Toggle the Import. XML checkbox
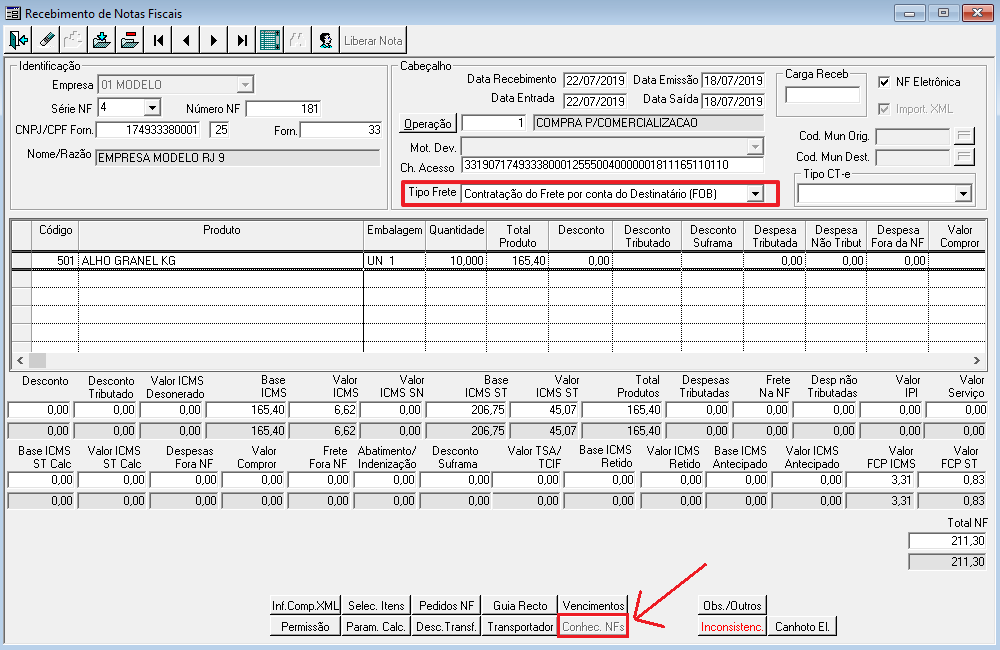This screenshot has height=650, width=1000. point(884,109)
